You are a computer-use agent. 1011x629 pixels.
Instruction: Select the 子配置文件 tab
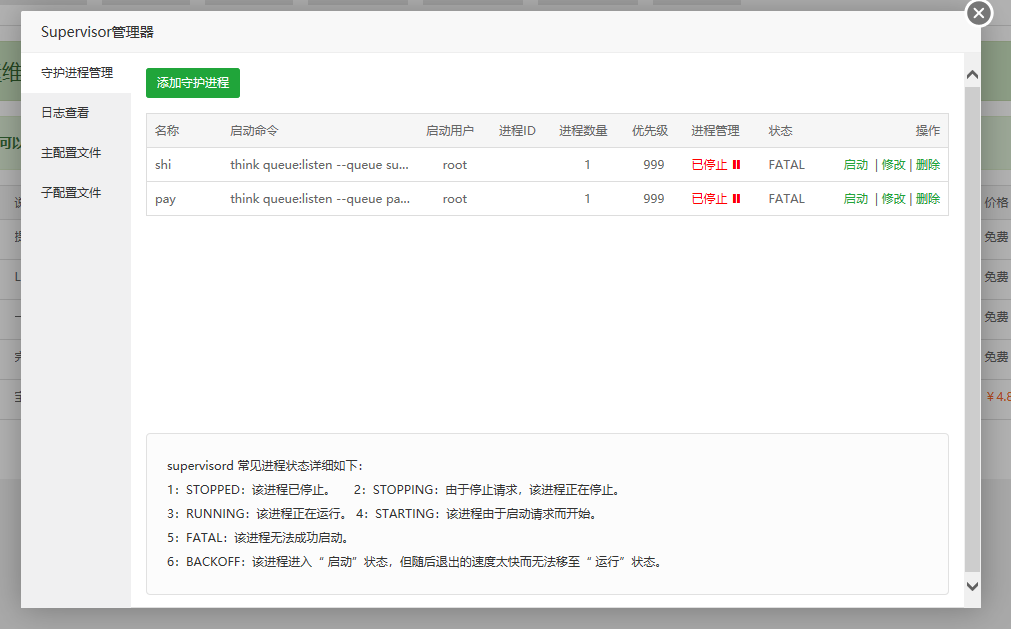coord(76,193)
